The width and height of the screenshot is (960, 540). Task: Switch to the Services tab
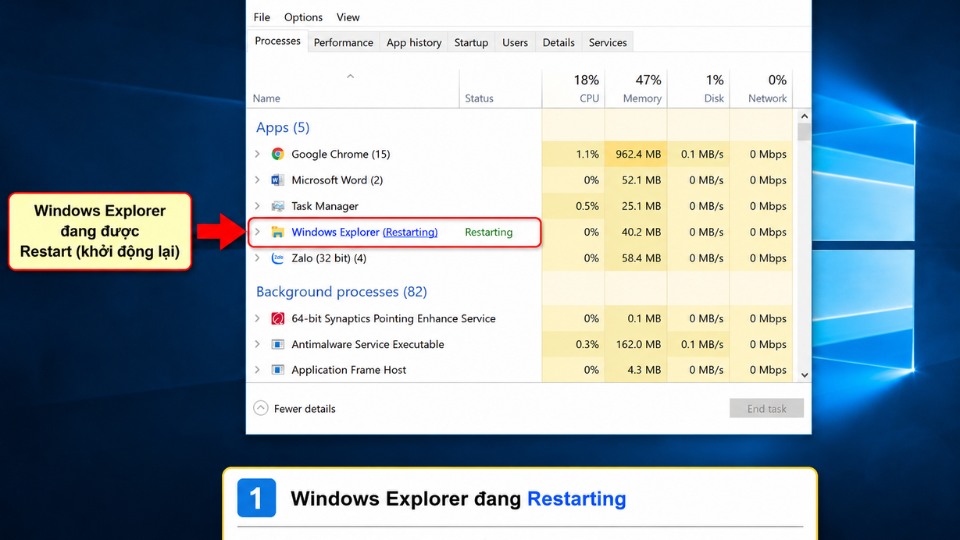(x=608, y=42)
